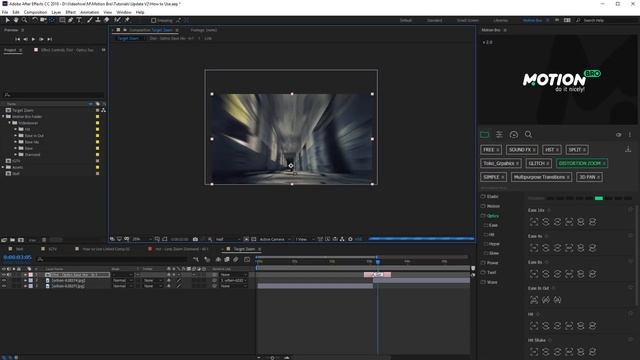The image size is (640, 360).
Task: Open the Composition menu
Action: [35, 12]
